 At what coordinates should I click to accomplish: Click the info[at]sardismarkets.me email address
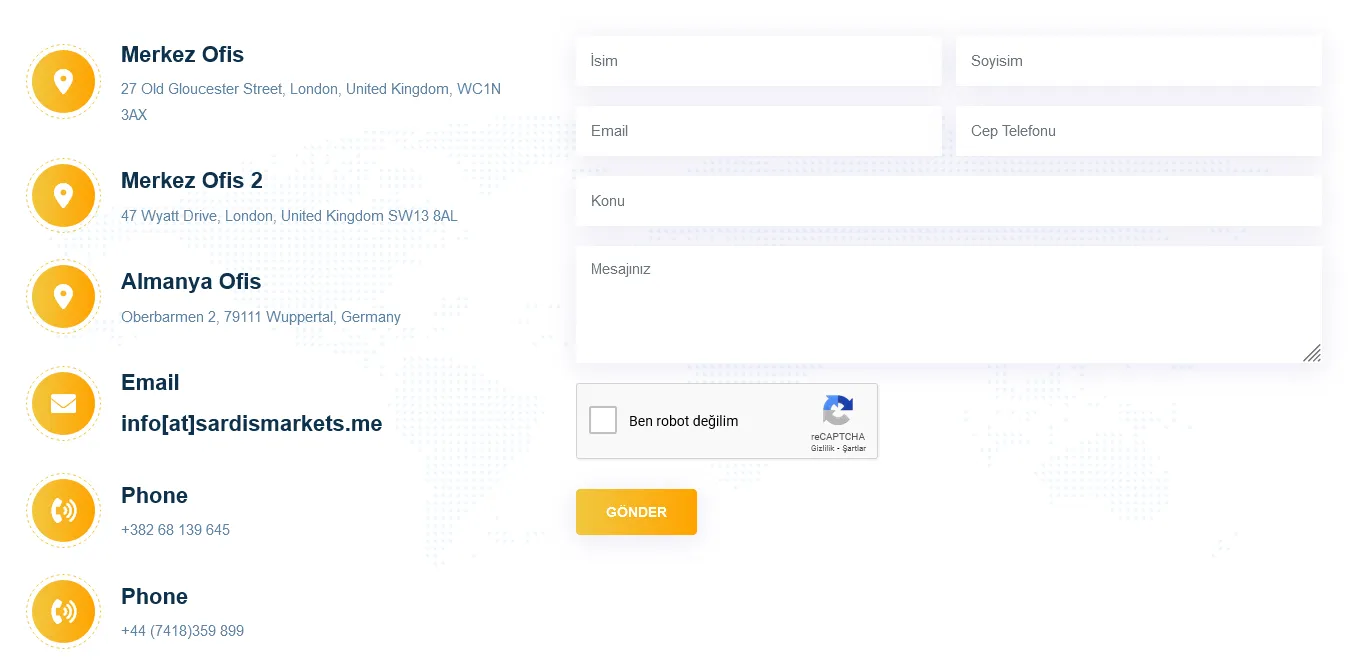tap(251, 424)
